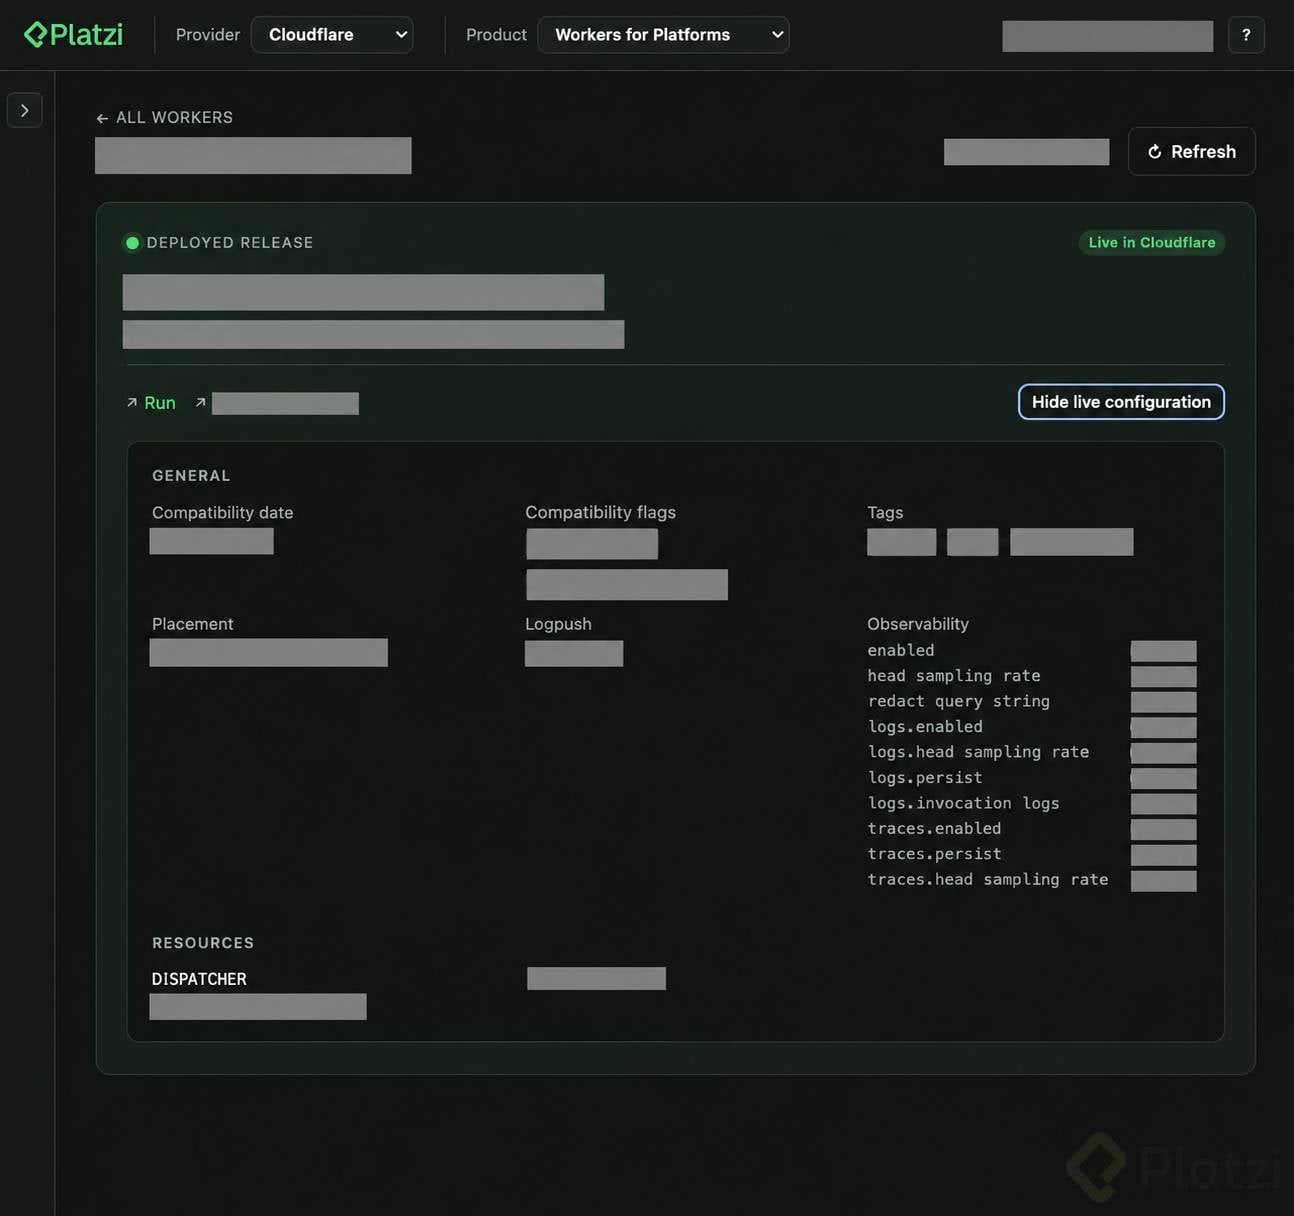
Task: Click the traces.enabled row
Action: [1031, 829]
